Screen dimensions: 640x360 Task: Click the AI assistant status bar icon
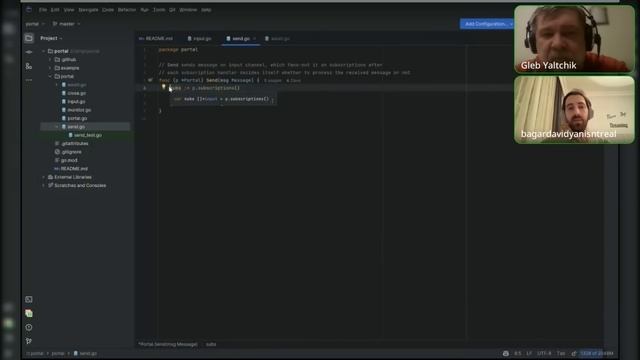click(506, 353)
